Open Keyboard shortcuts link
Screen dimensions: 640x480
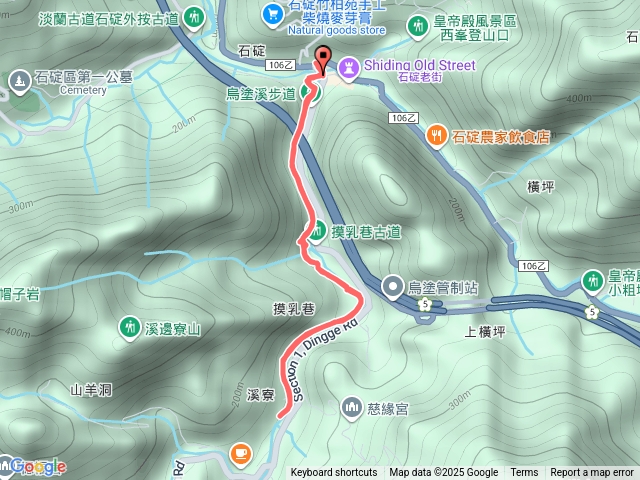point(334,472)
